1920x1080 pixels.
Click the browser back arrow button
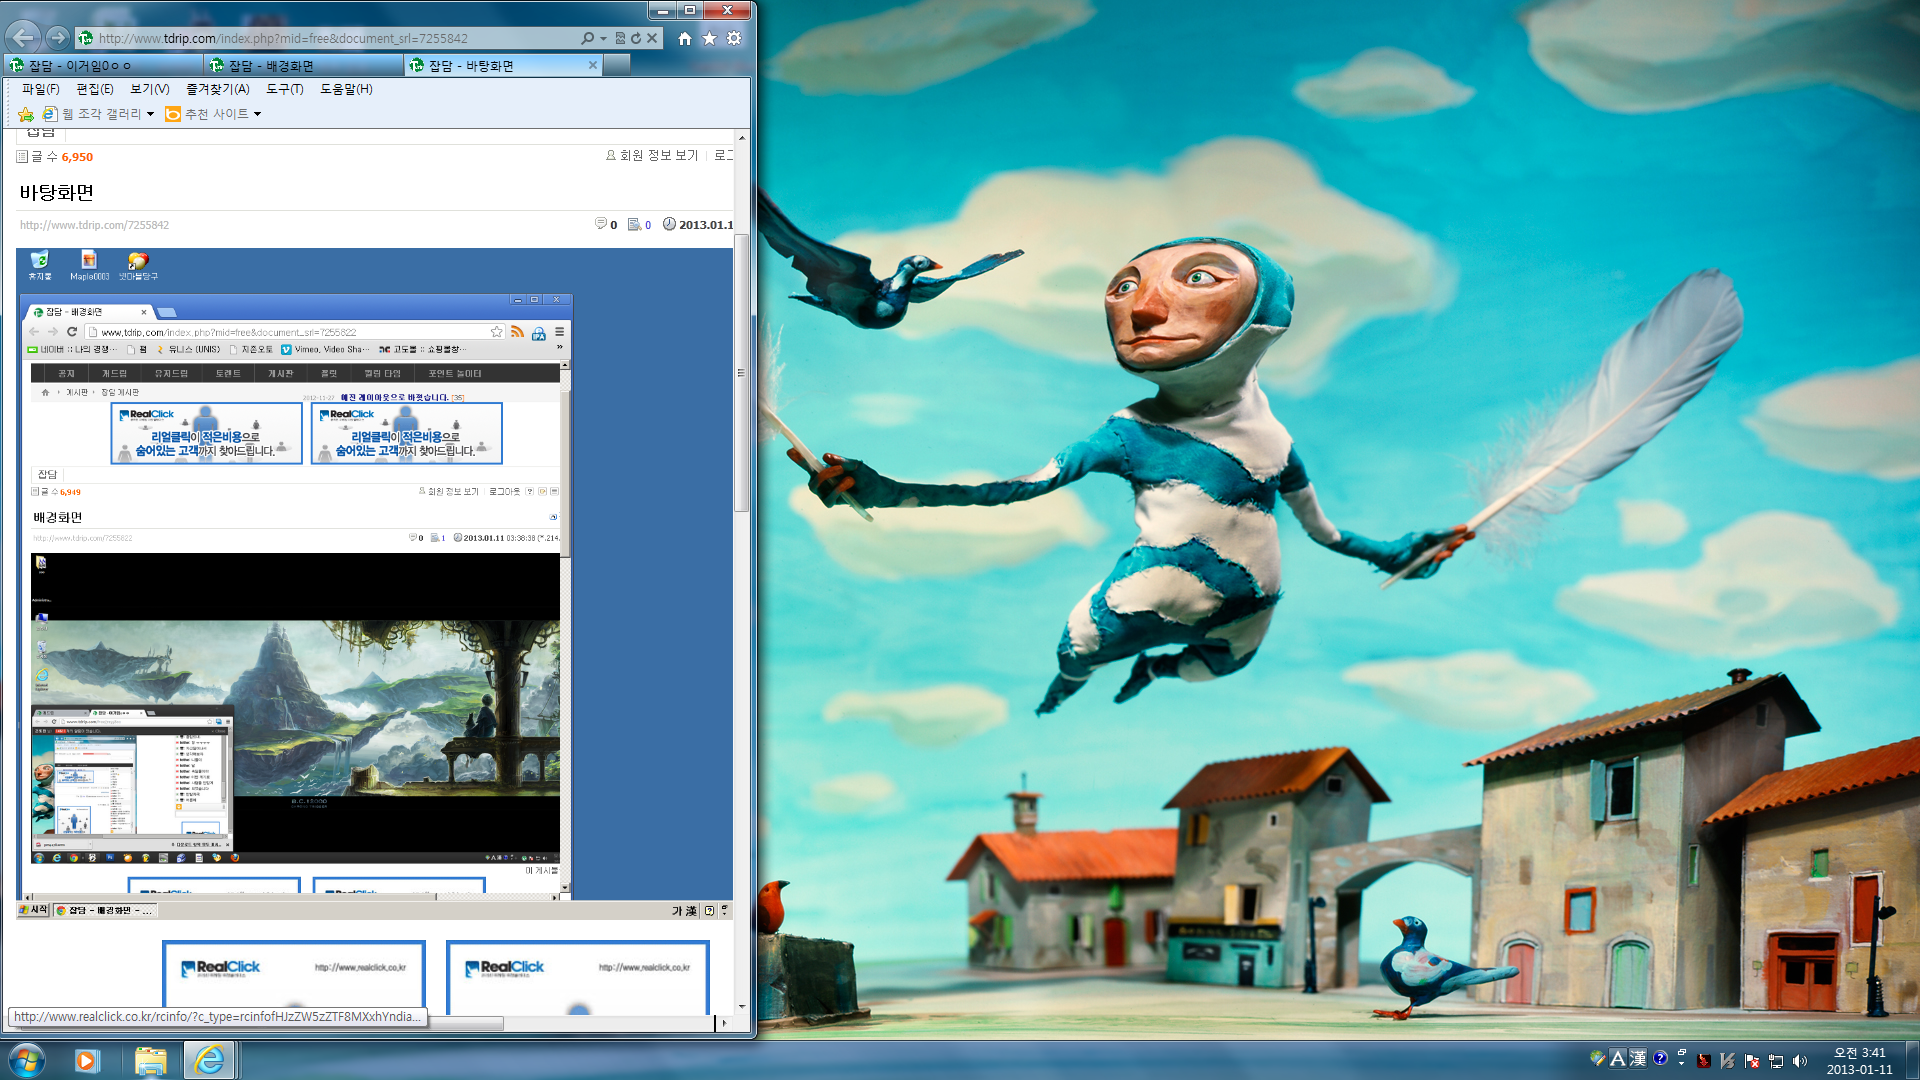(23, 38)
